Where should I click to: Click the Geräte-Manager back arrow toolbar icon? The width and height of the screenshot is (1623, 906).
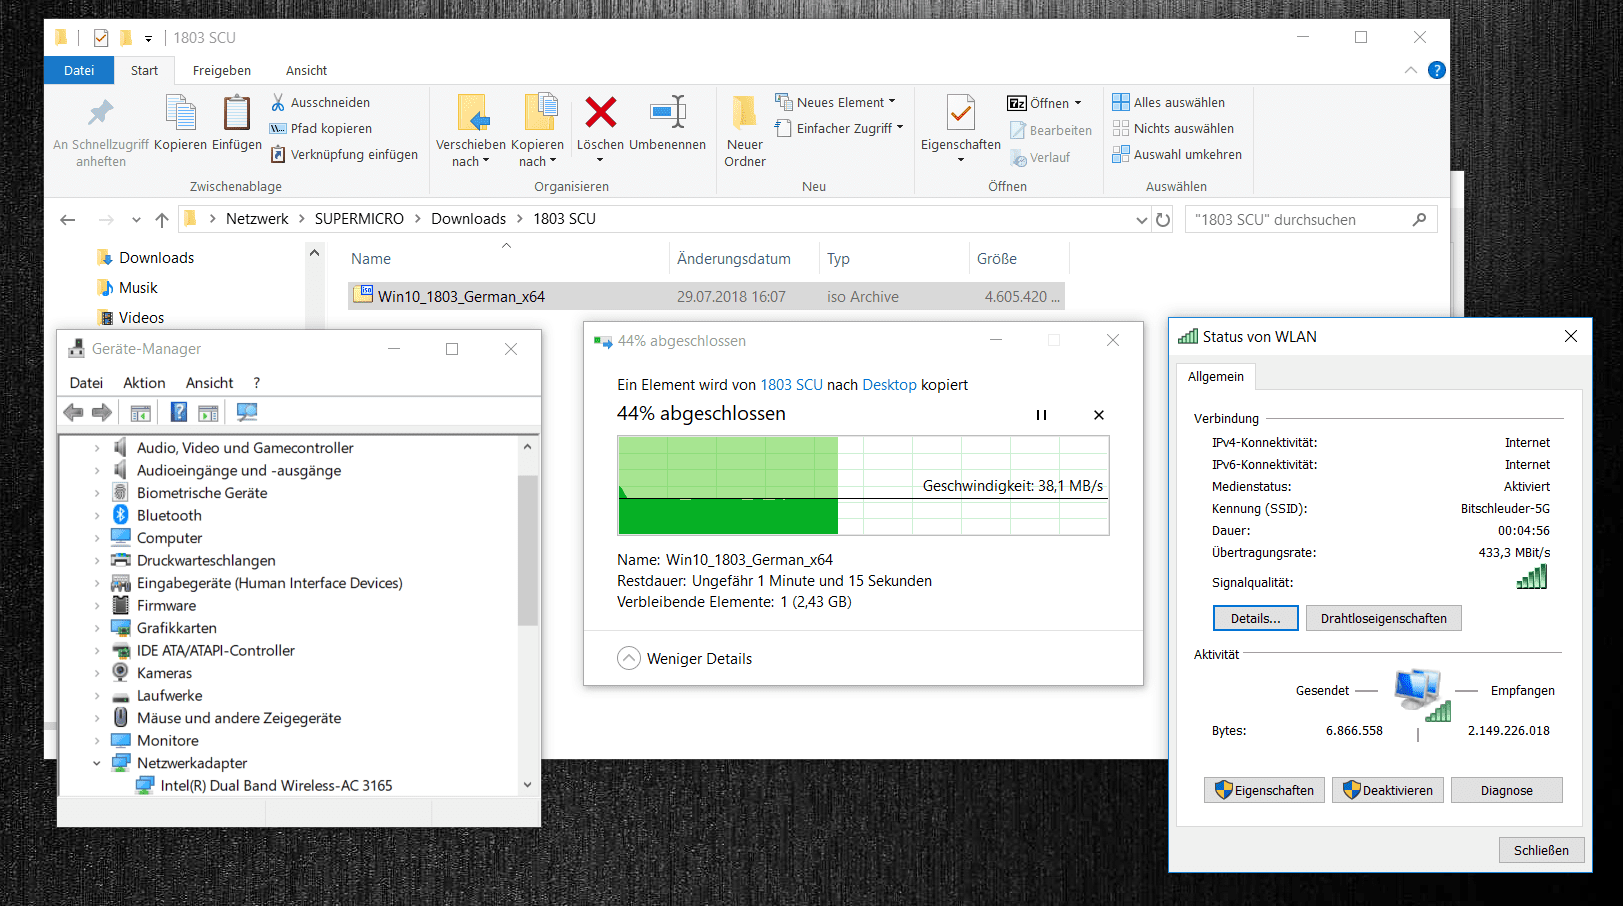(x=73, y=412)
